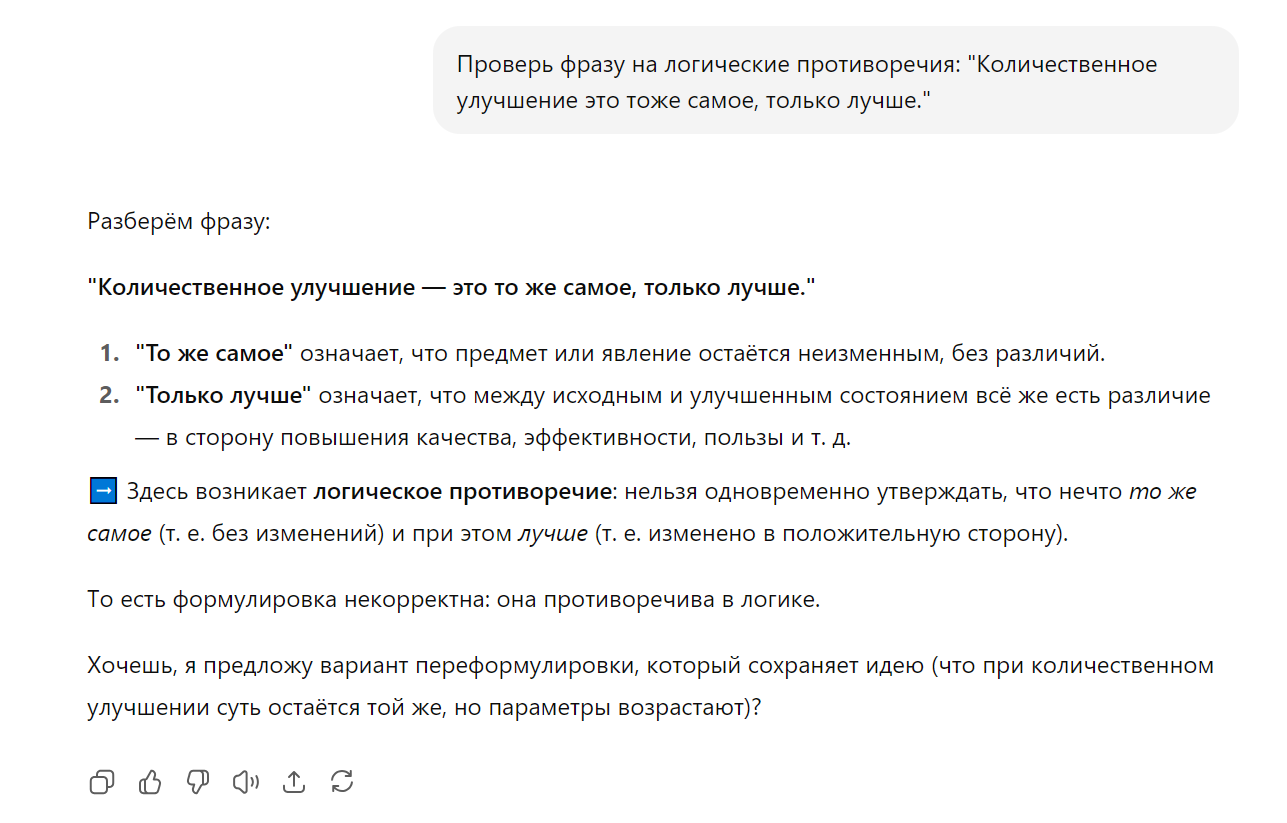Screen dimensions: 1287x823
Task: Click the user message bubble starting "Проверь фразу"
Action: coord(836,81)
